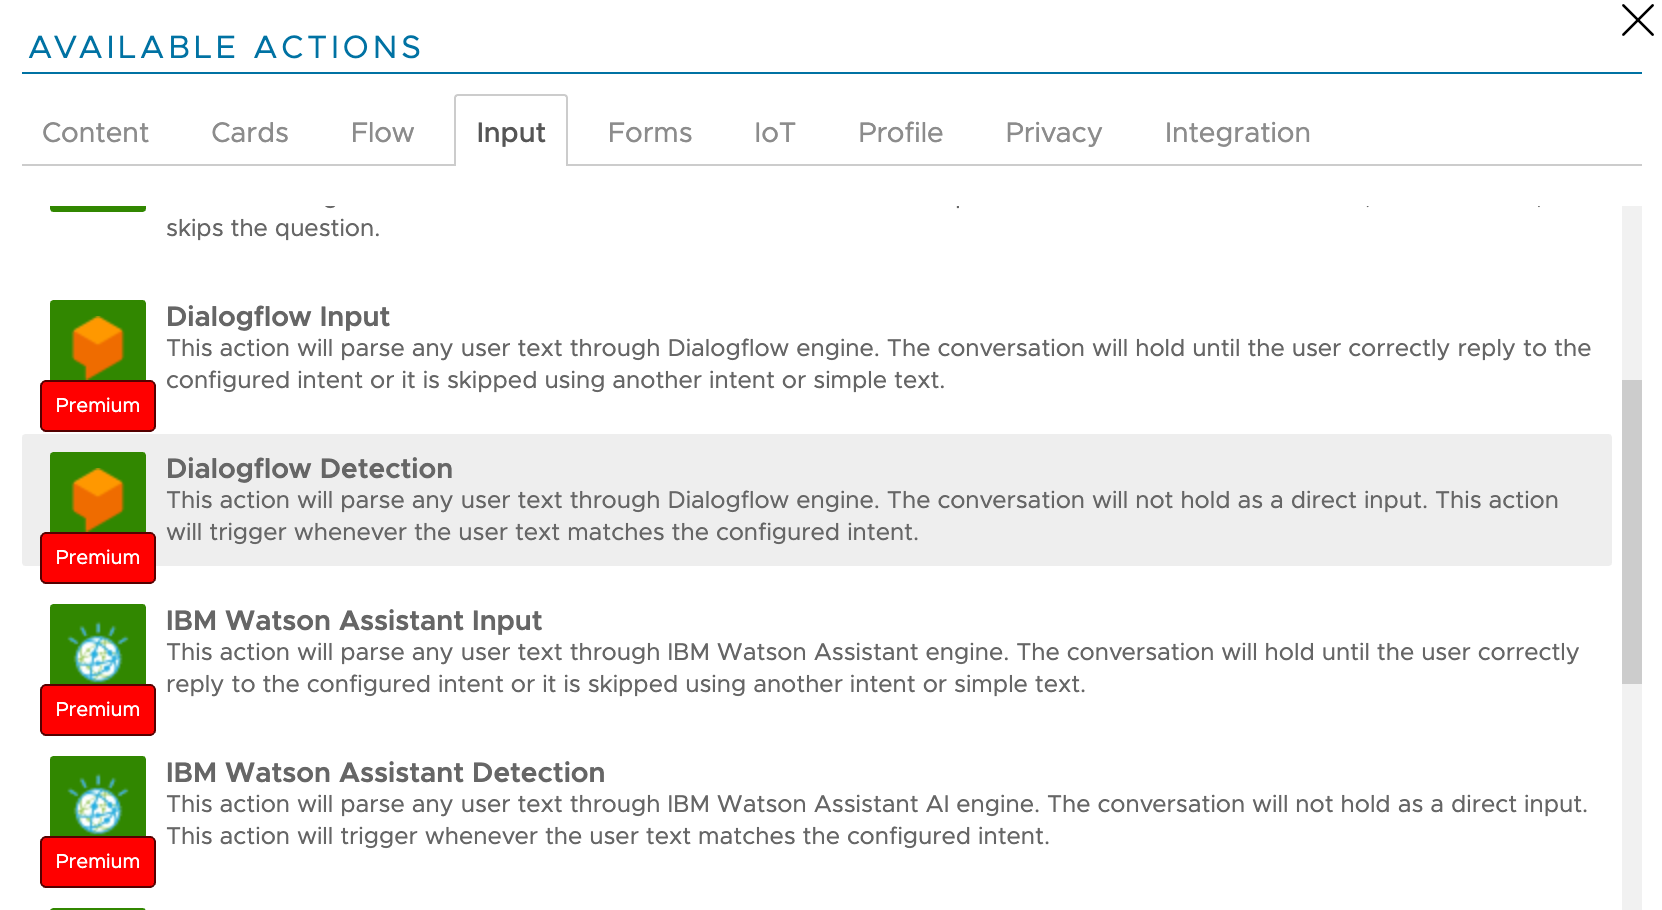Viewport: 1662px width, 910px height.
Task: Close the Available Actions dialog
Action: [x=1636, y=20]
